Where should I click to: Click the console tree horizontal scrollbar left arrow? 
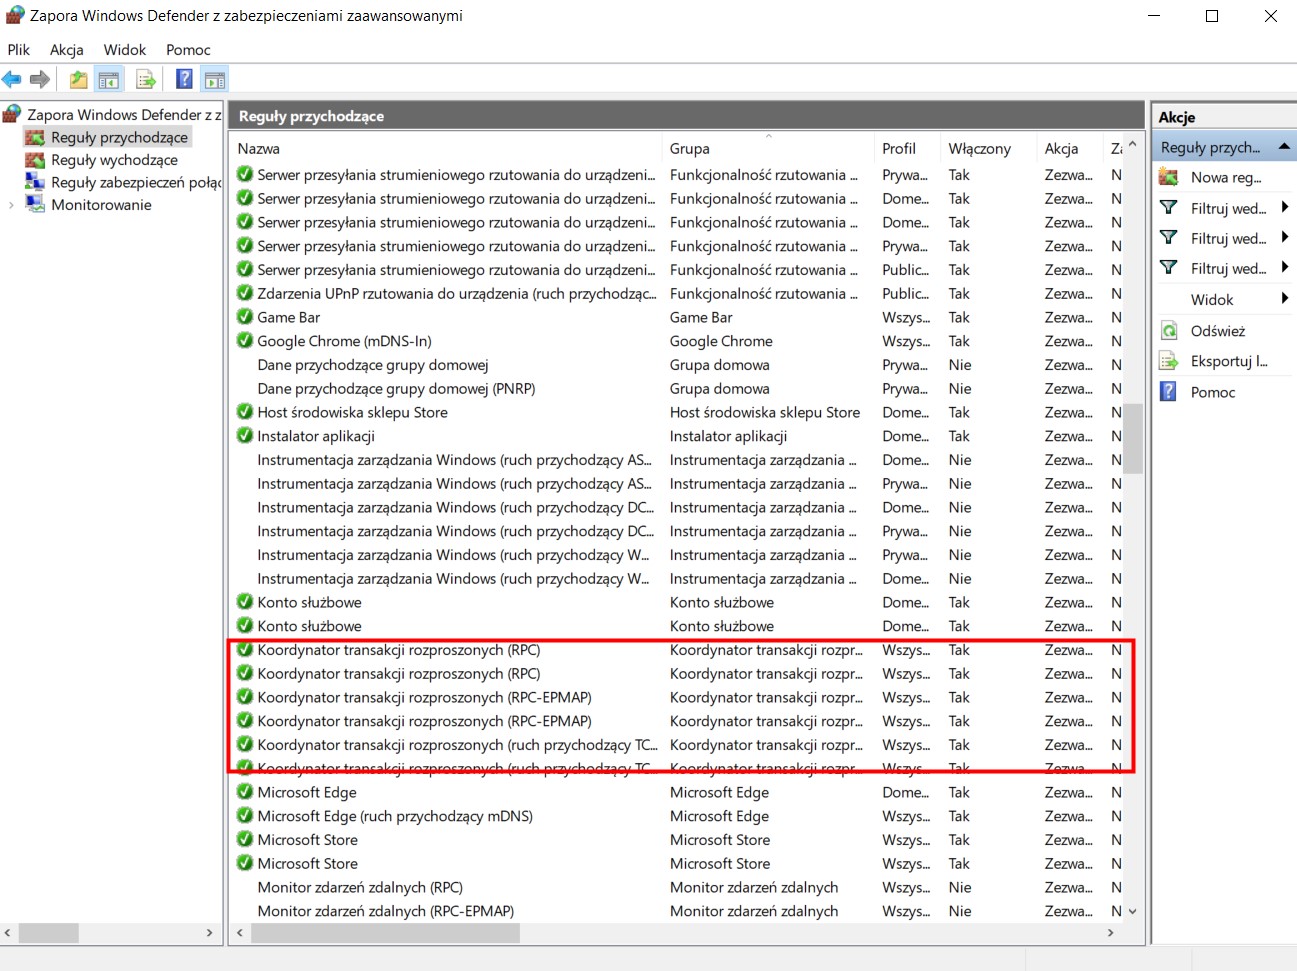click(8, 932)
